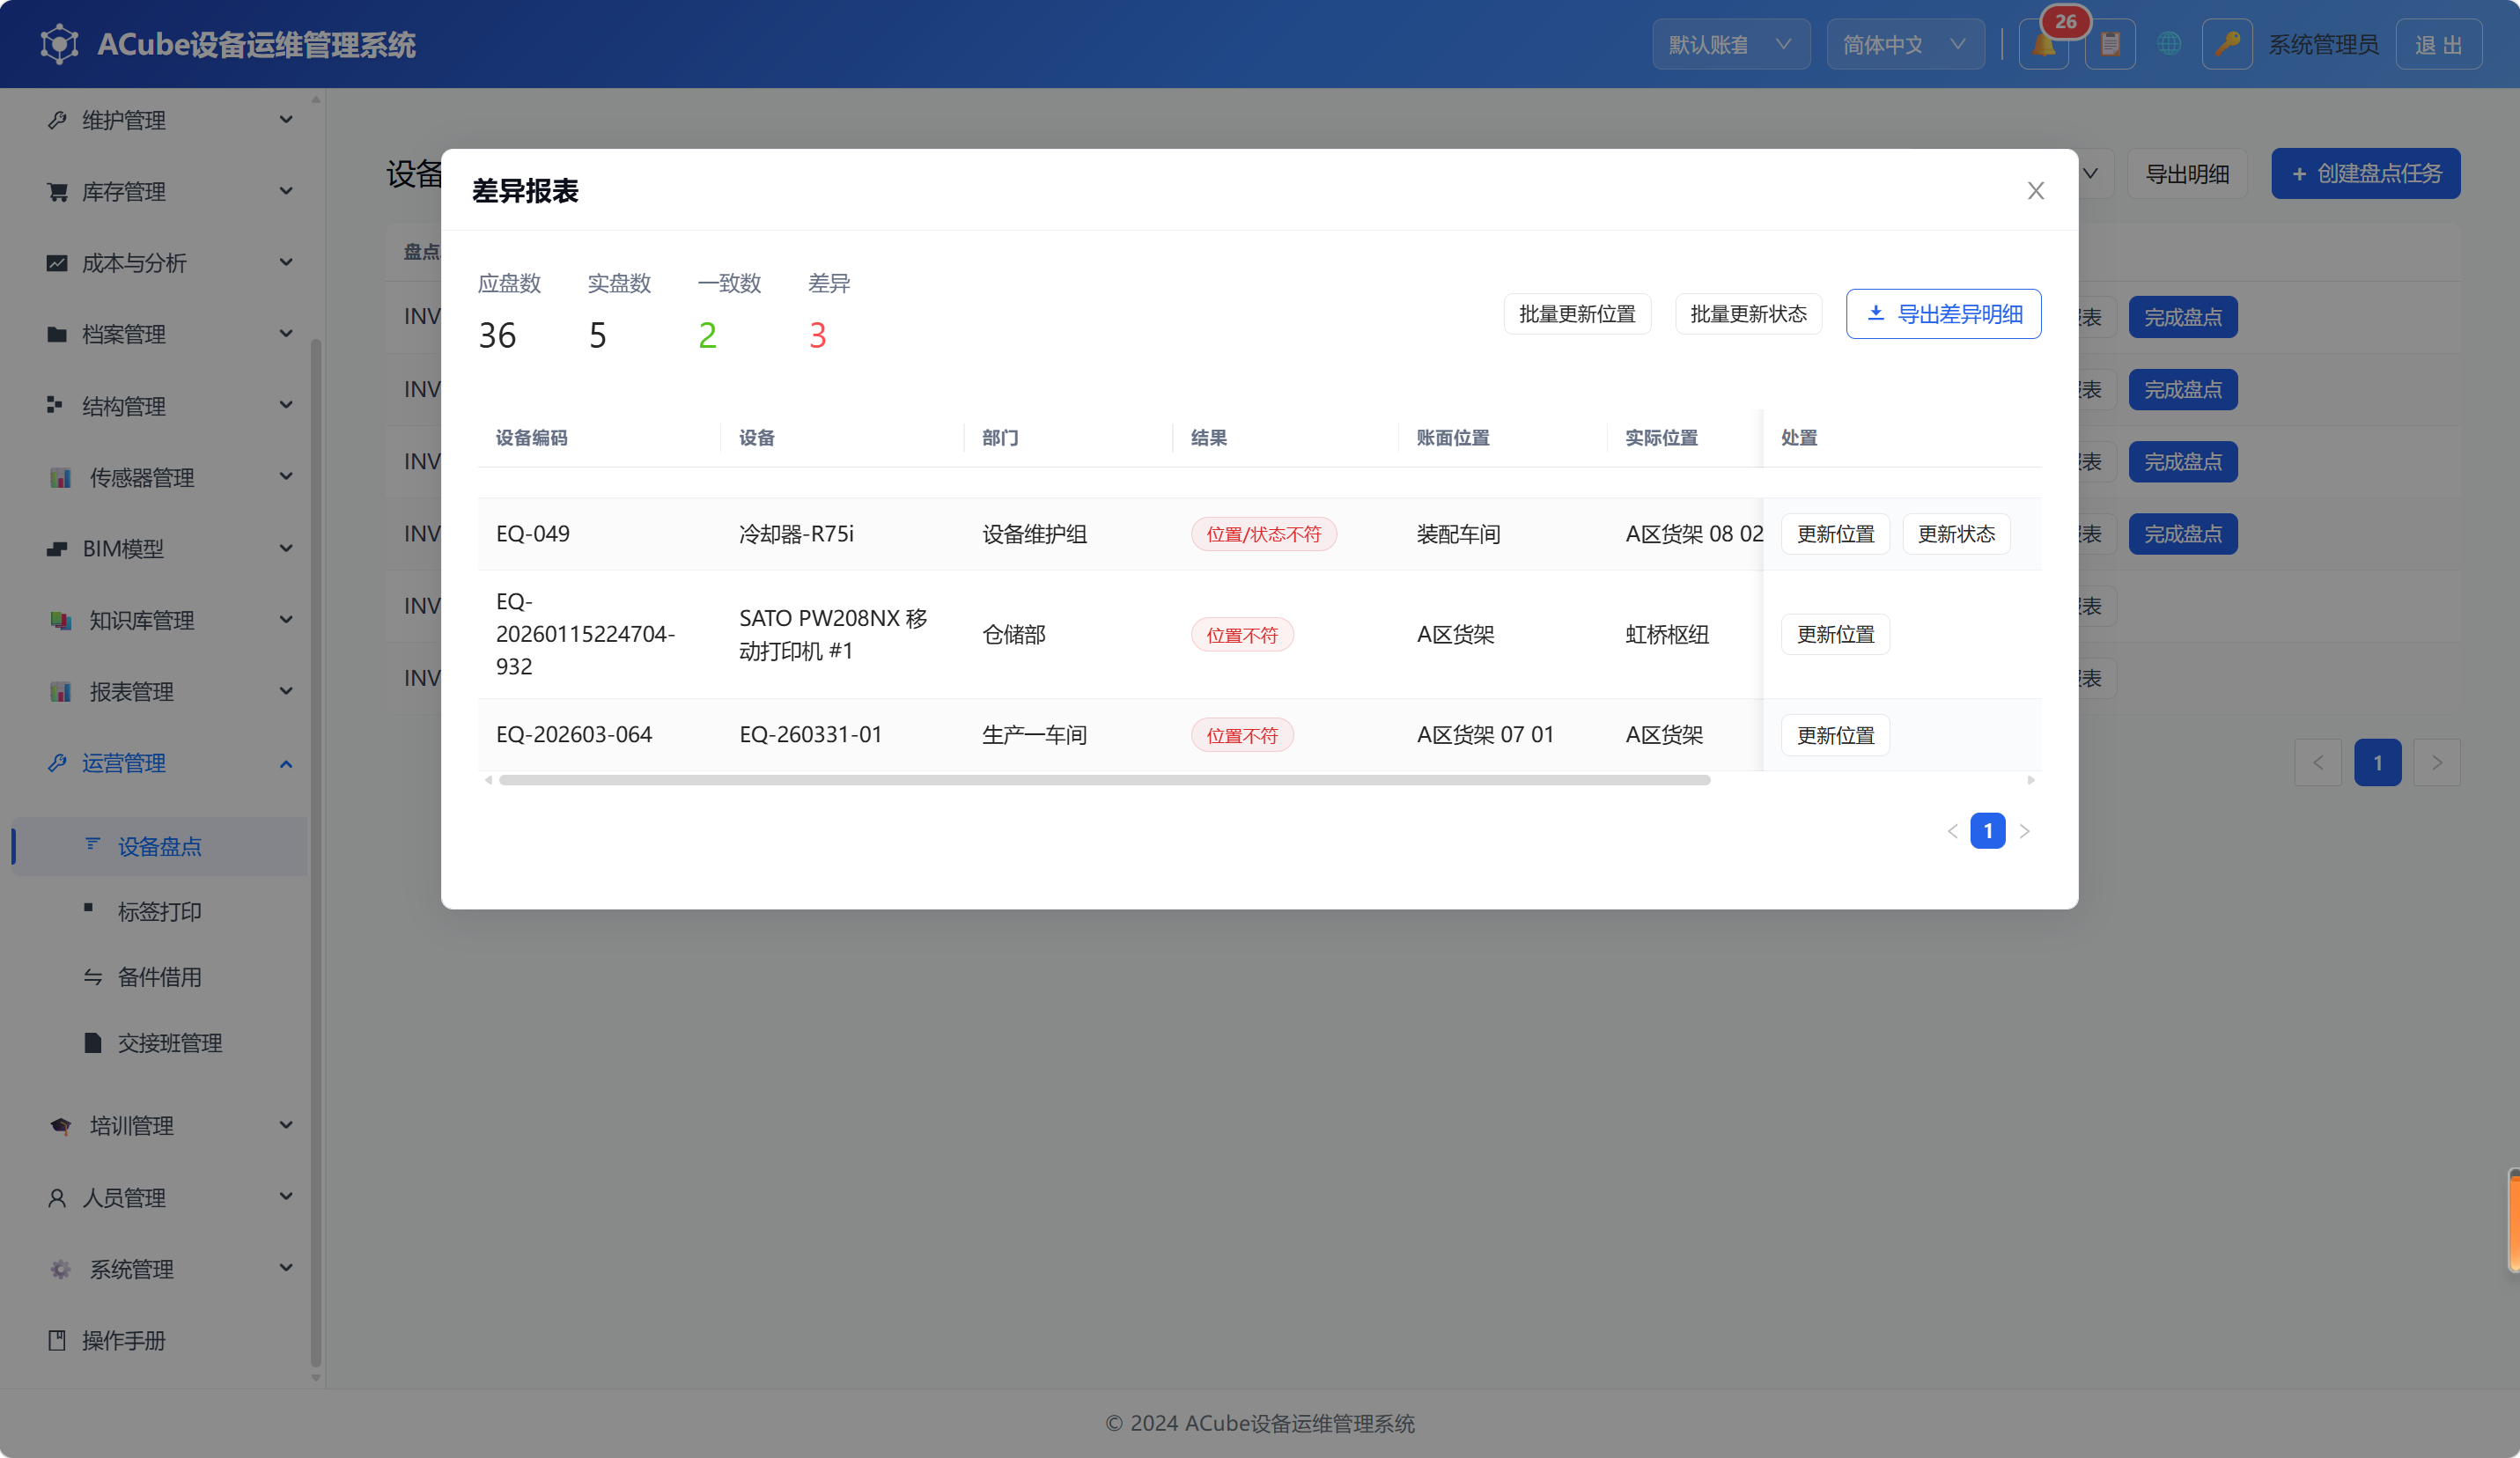The image size is (2520, 1458).
Task: Click the 人员管理 person icon
Action: (57, 1197)
